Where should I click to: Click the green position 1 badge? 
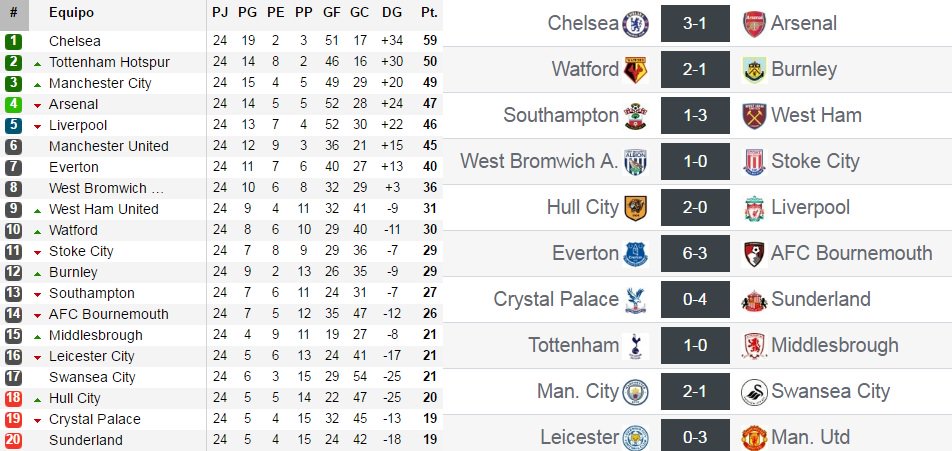coord(13,42)
